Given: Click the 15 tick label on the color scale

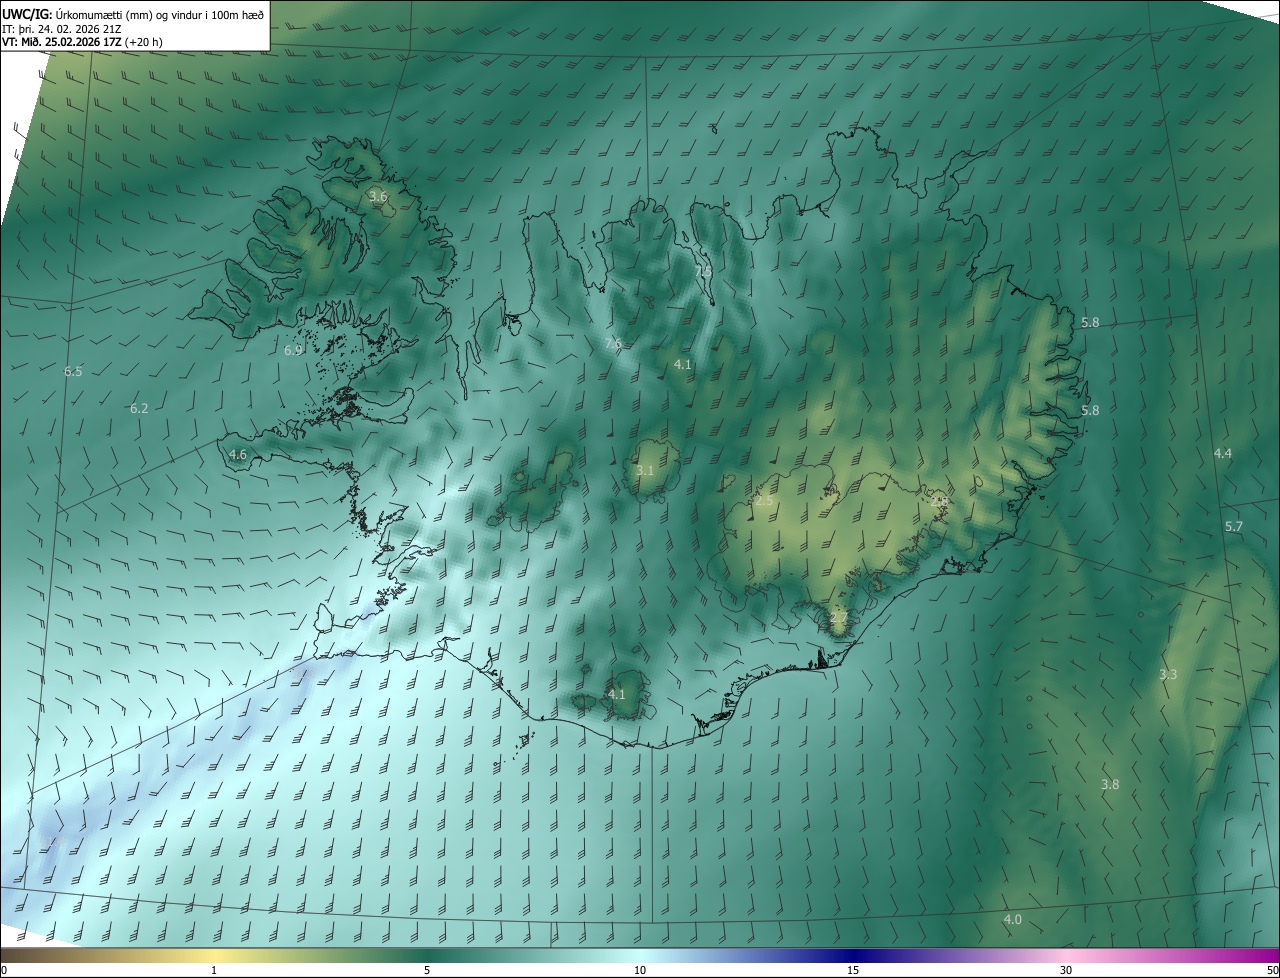Looking at the screenshot, I should [x=853, y=971].
